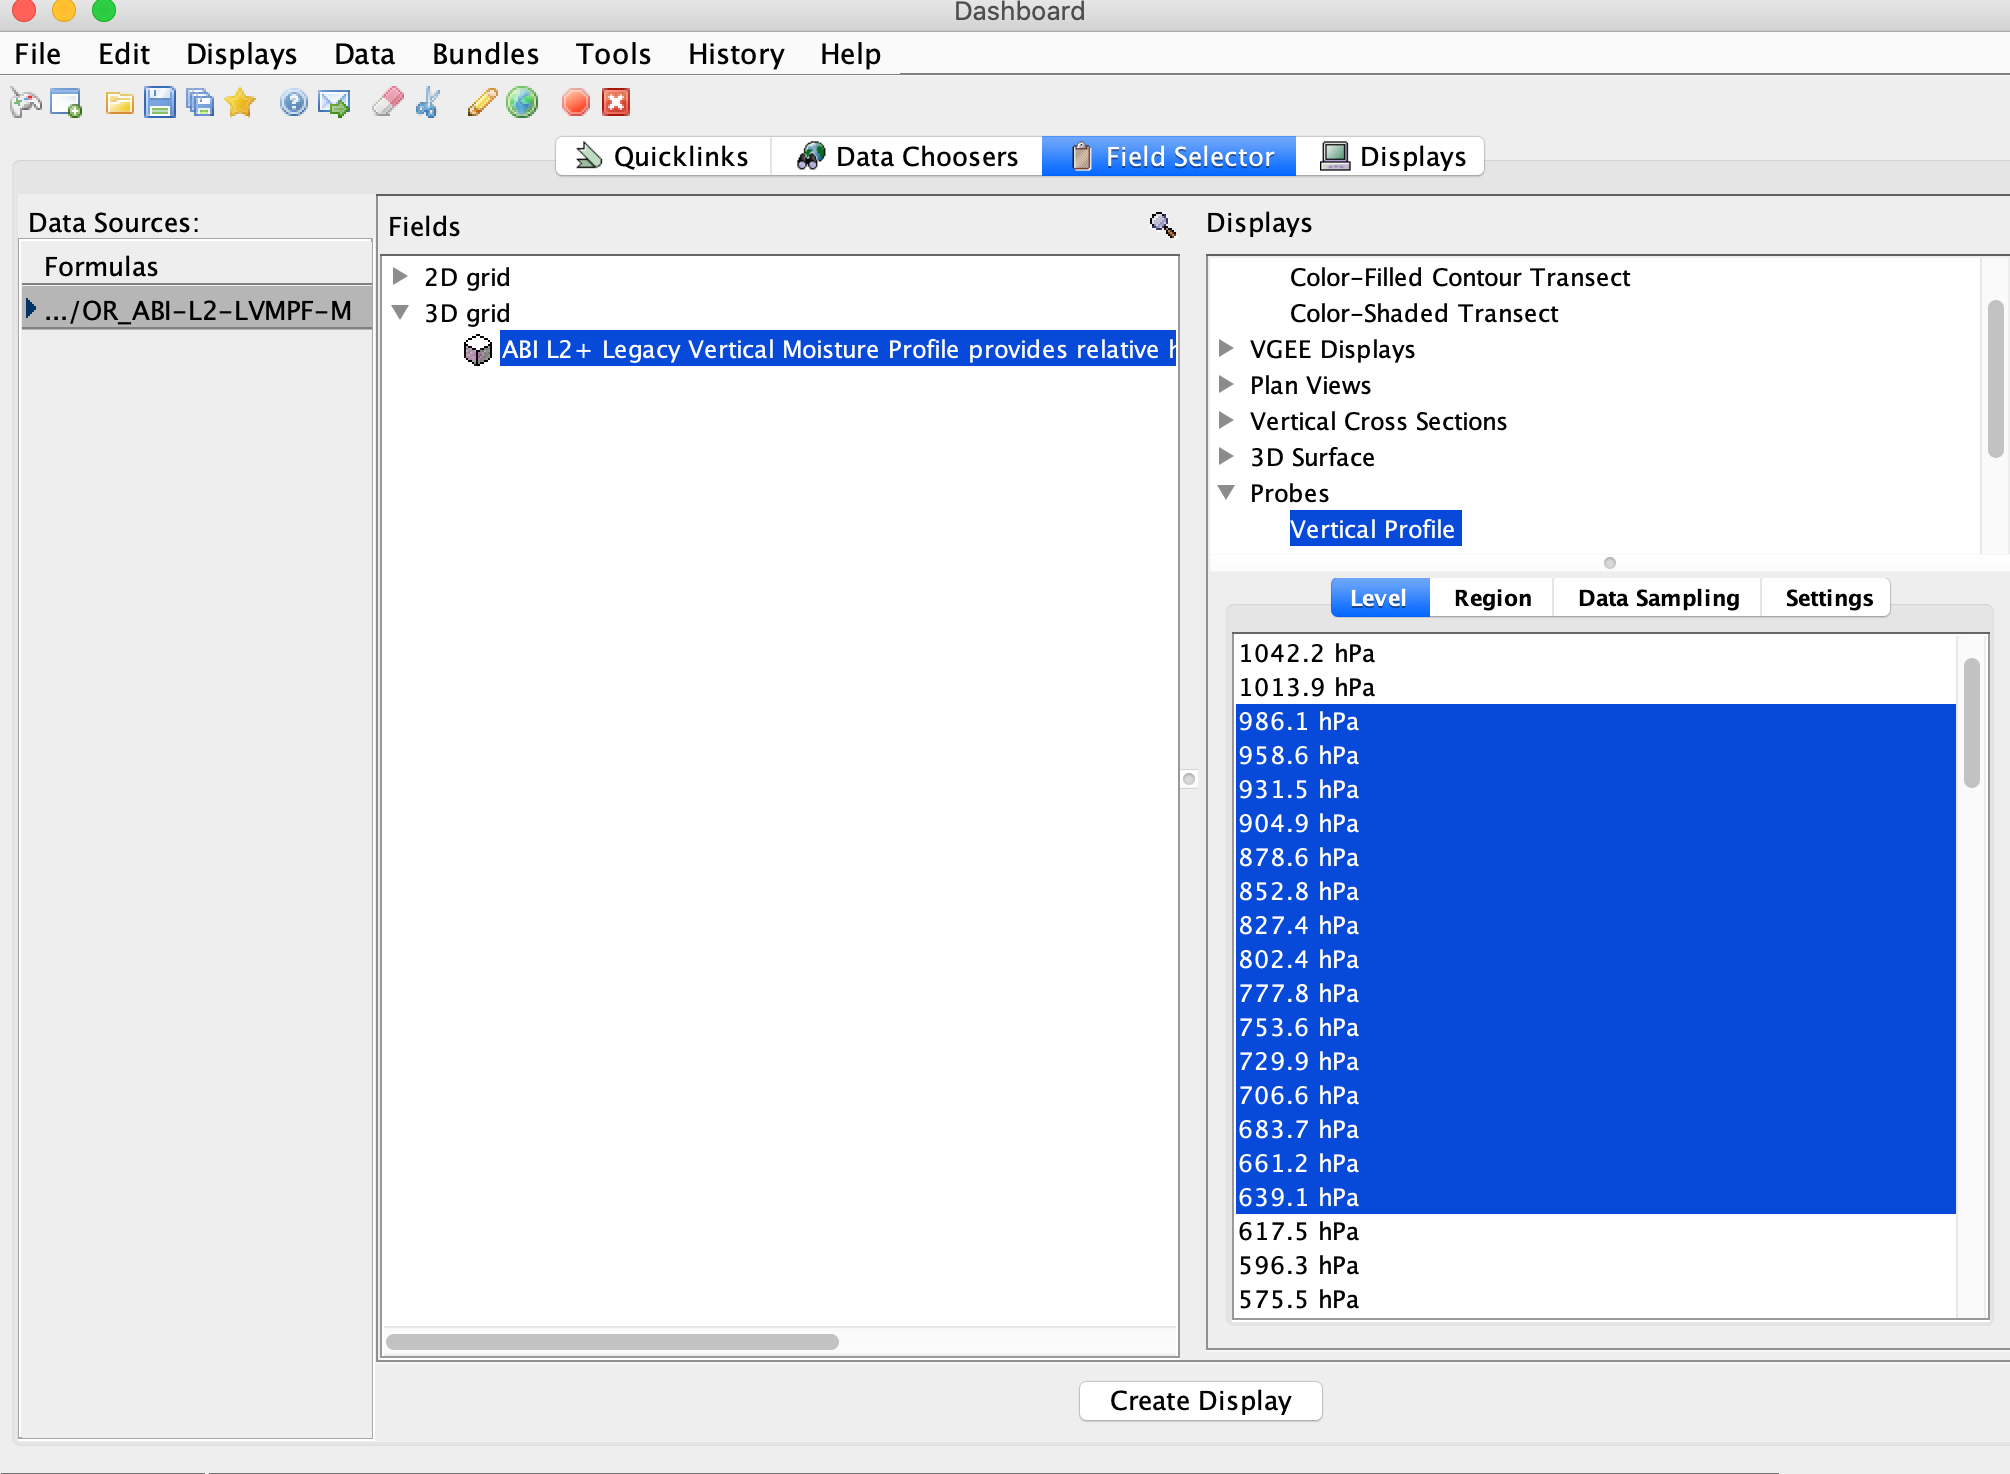2010x1474 pixels.
Task: Open the Bundles menu
Action: (485, 54)
